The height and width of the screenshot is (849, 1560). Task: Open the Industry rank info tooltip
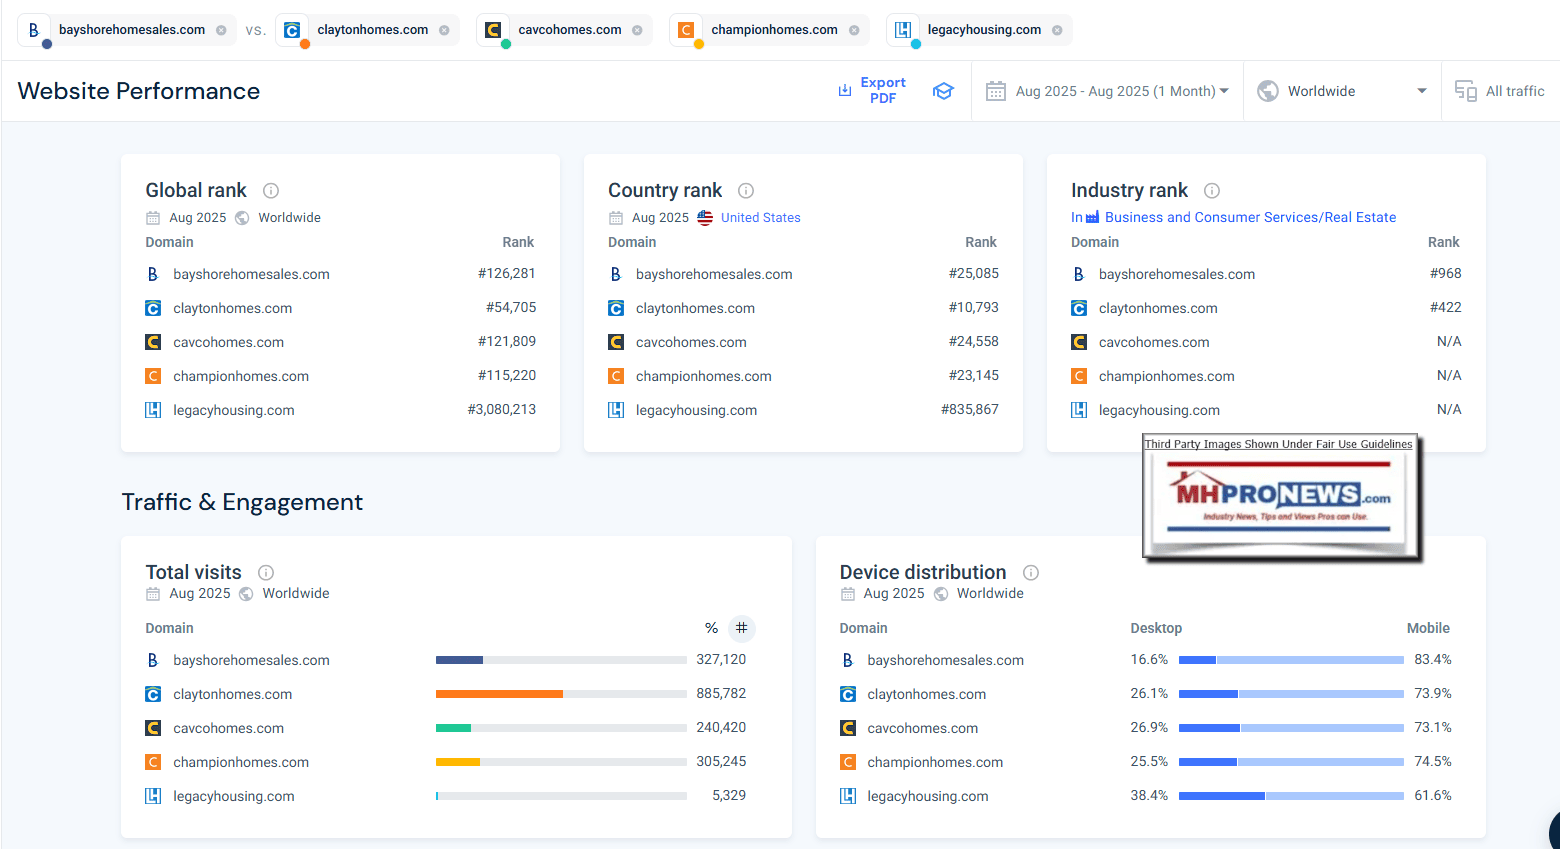tap(1212, 191)
